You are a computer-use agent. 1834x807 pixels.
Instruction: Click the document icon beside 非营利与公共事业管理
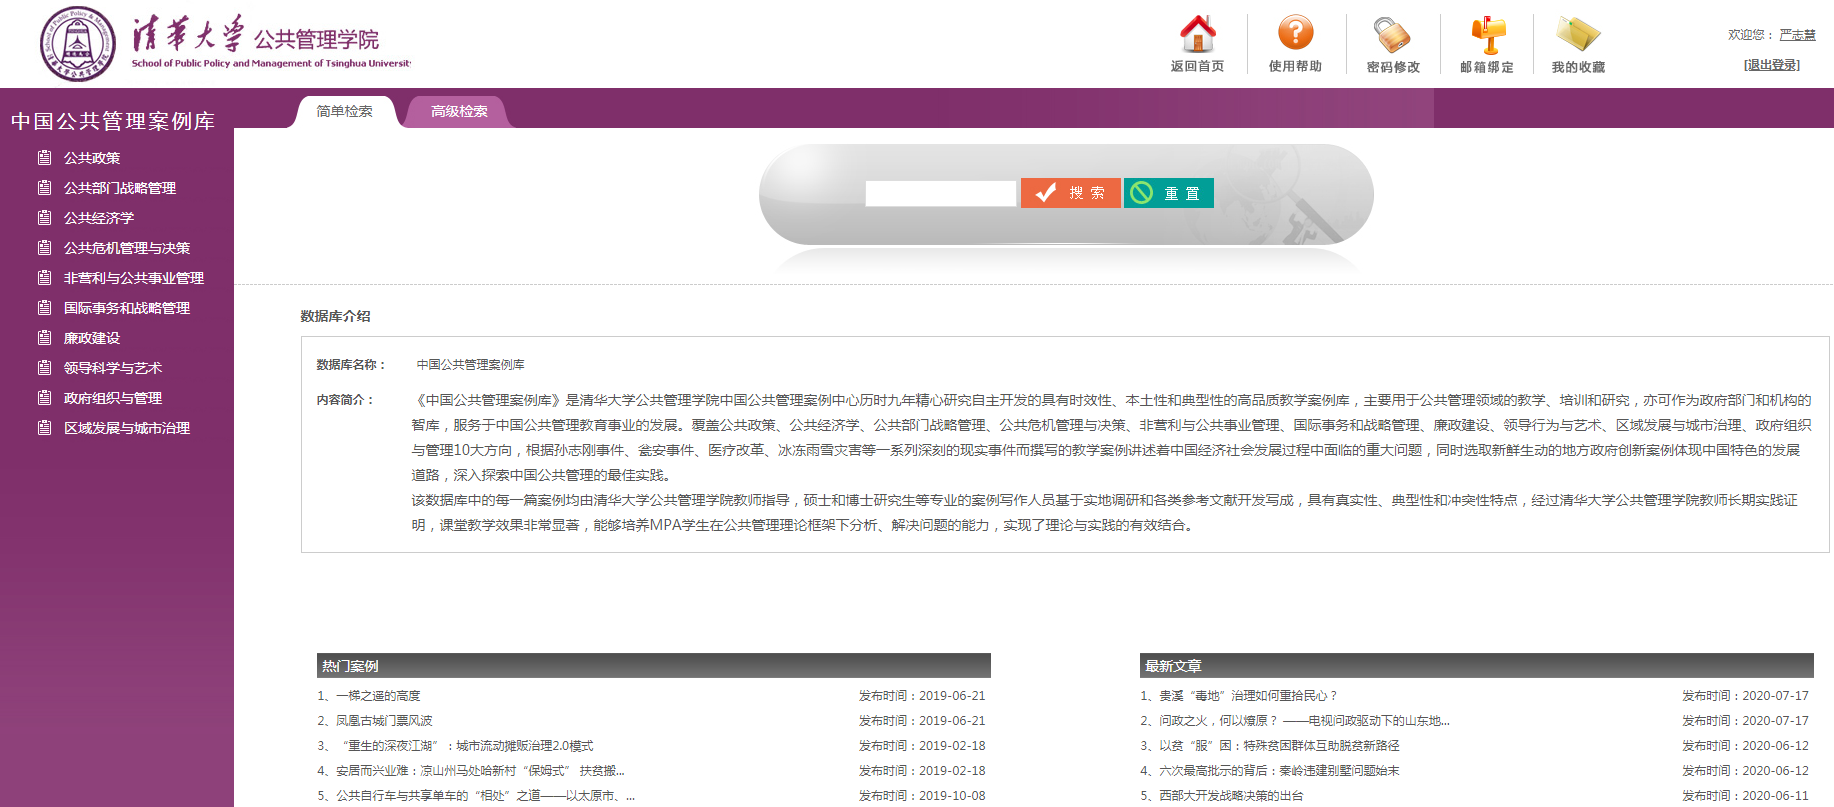[x=44, y=277]
